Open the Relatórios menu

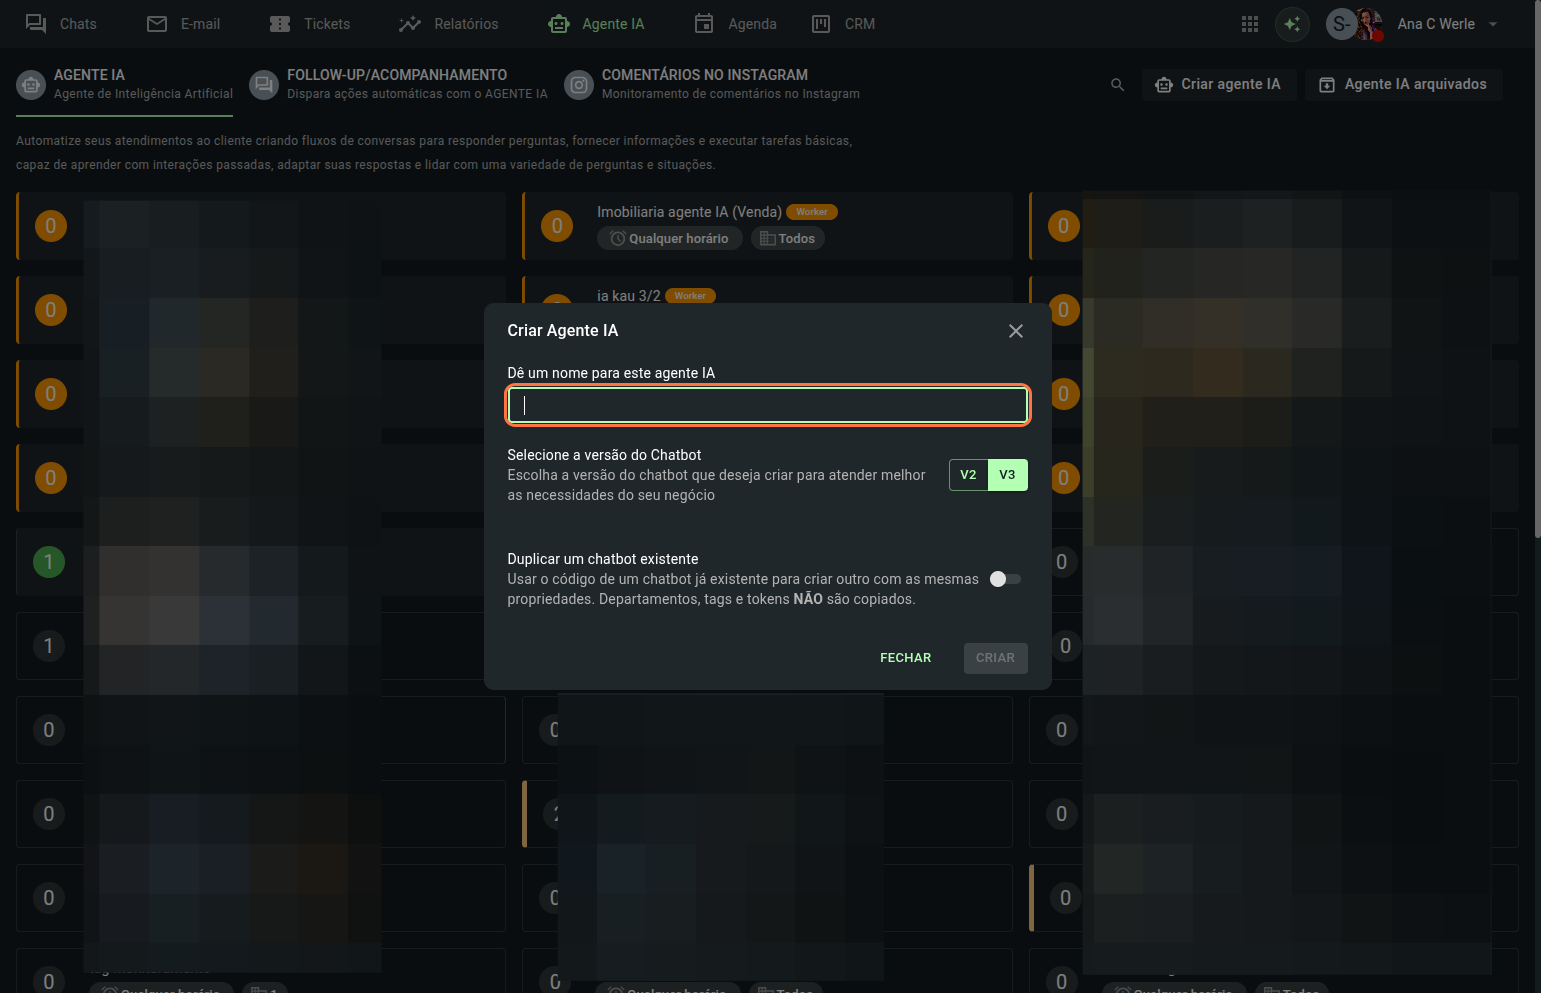[x=448, y=24]
